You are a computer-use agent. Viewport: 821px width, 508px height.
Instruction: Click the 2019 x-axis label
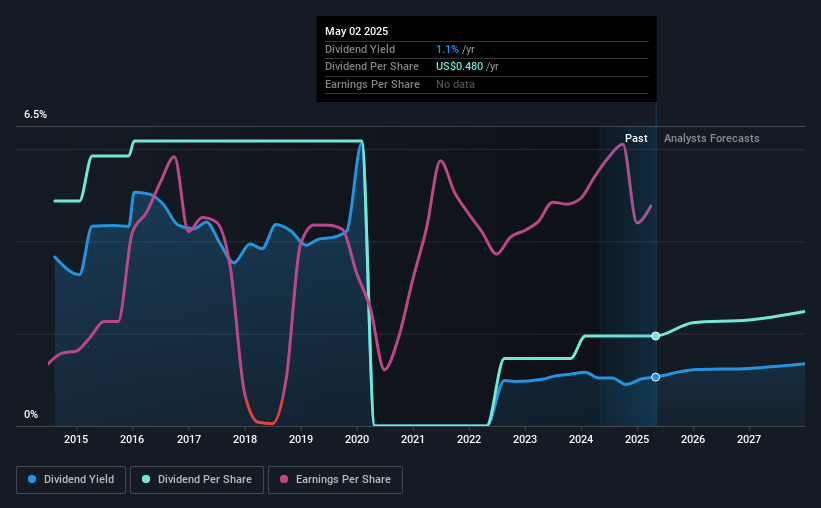coord(301,439)
